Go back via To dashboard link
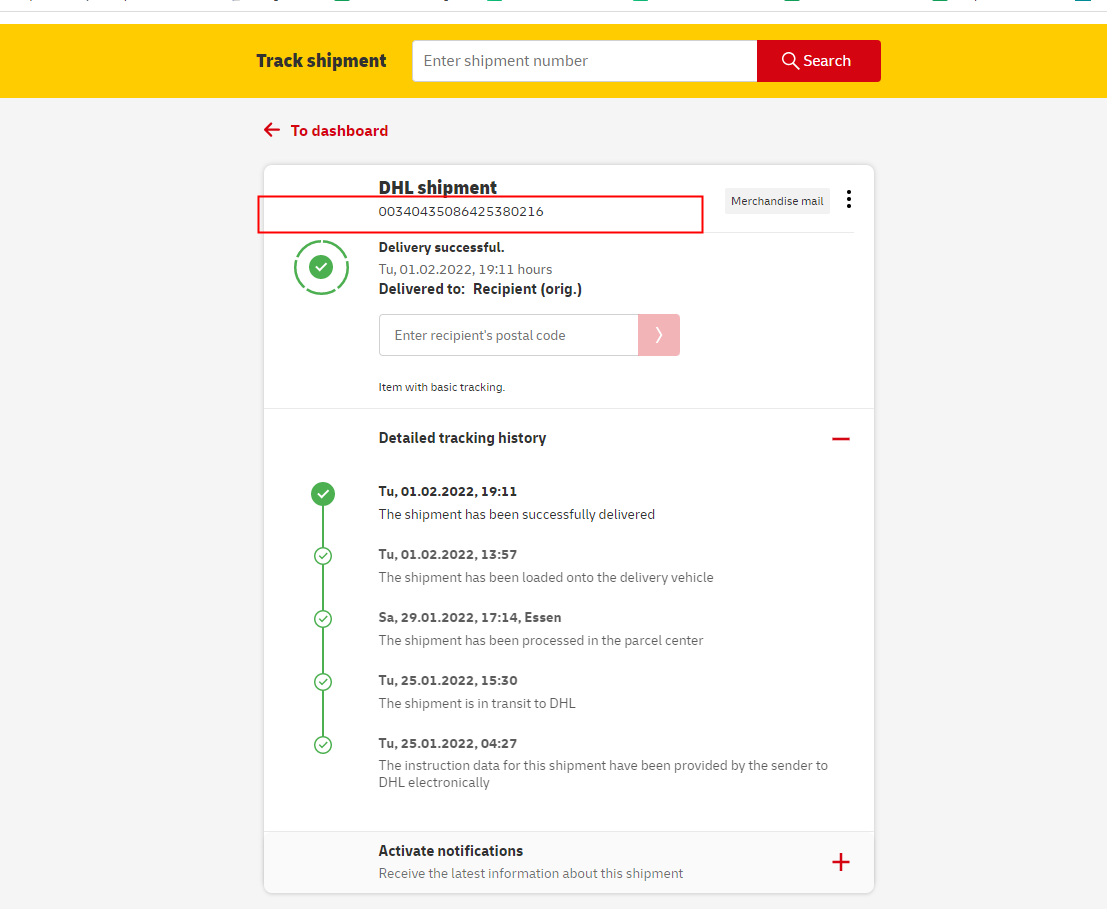This screenshot has width=1107, height=923. click(x=339, y=131)
